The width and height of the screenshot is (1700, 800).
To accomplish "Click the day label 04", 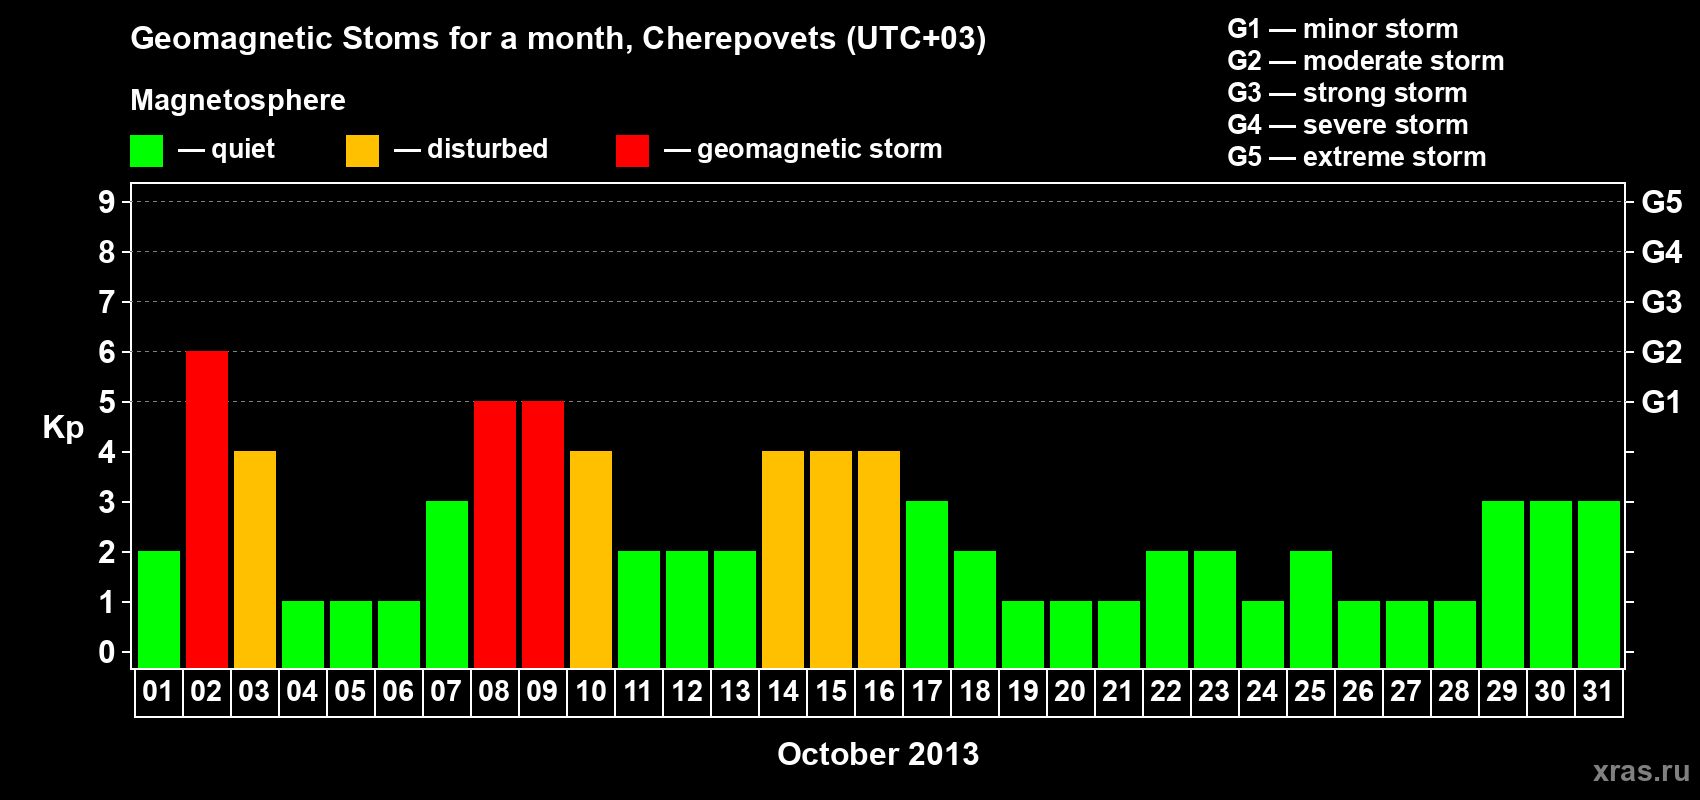I will [x=302, y=692].
